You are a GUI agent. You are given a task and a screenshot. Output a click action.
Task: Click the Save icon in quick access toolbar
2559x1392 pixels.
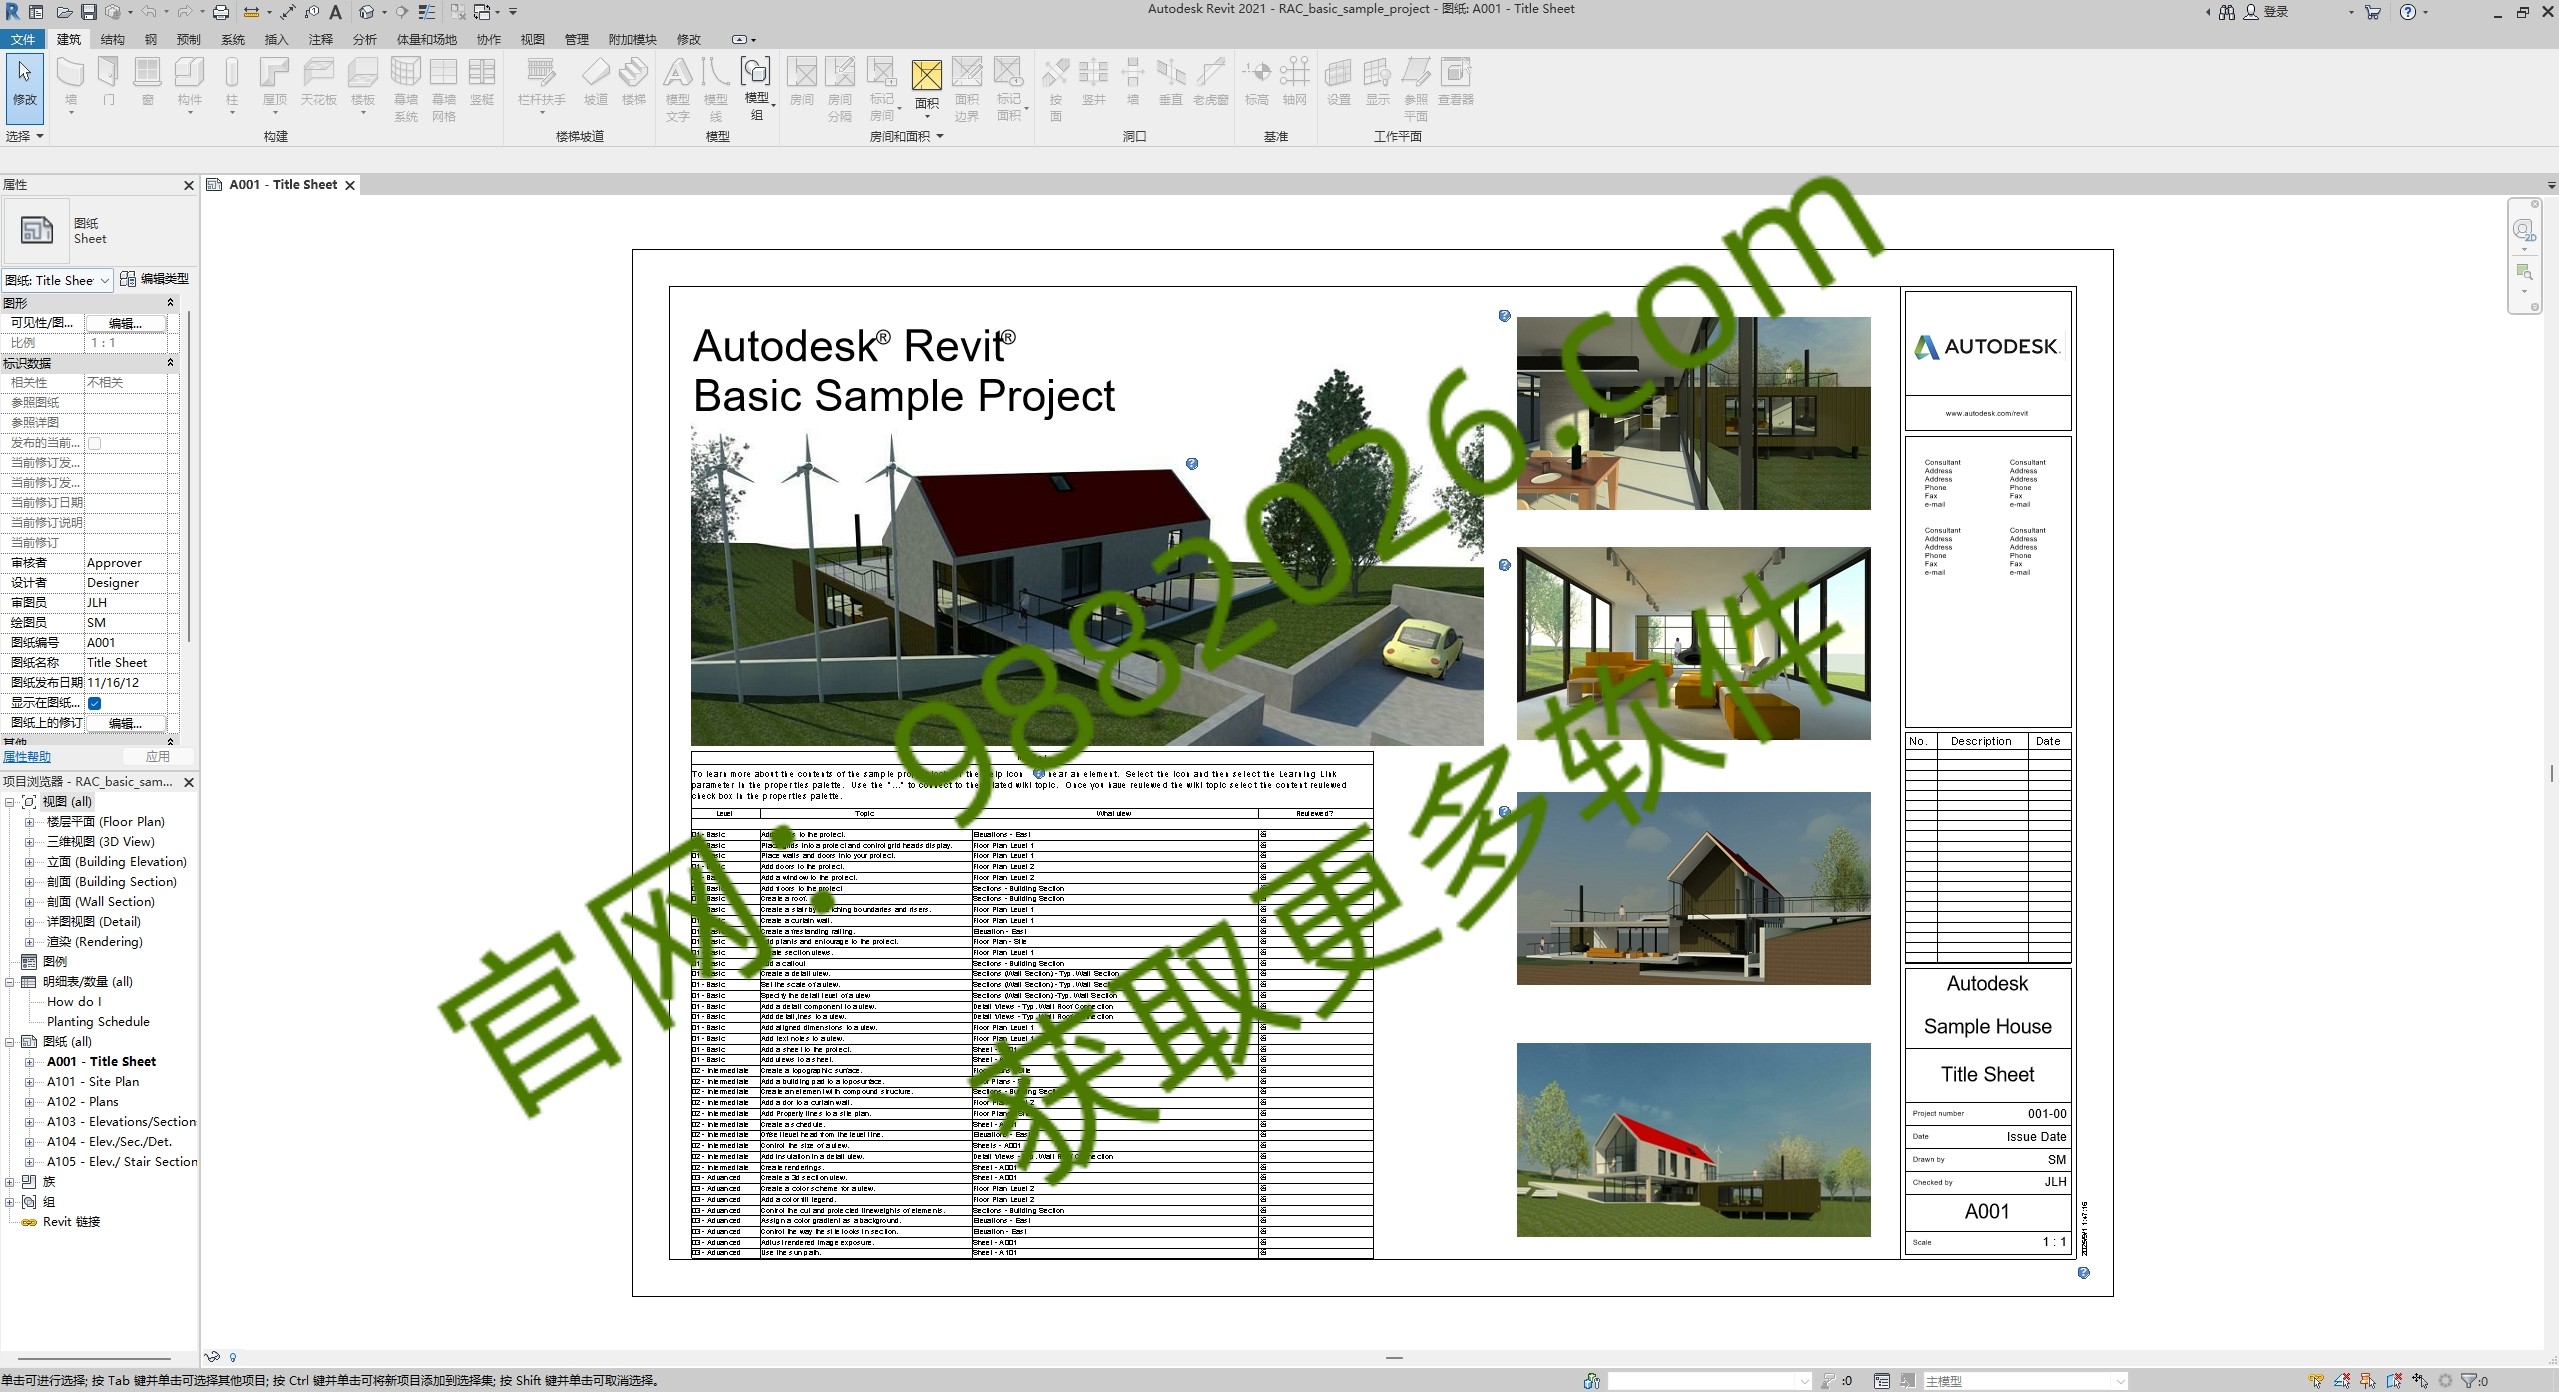coord(89,12)
